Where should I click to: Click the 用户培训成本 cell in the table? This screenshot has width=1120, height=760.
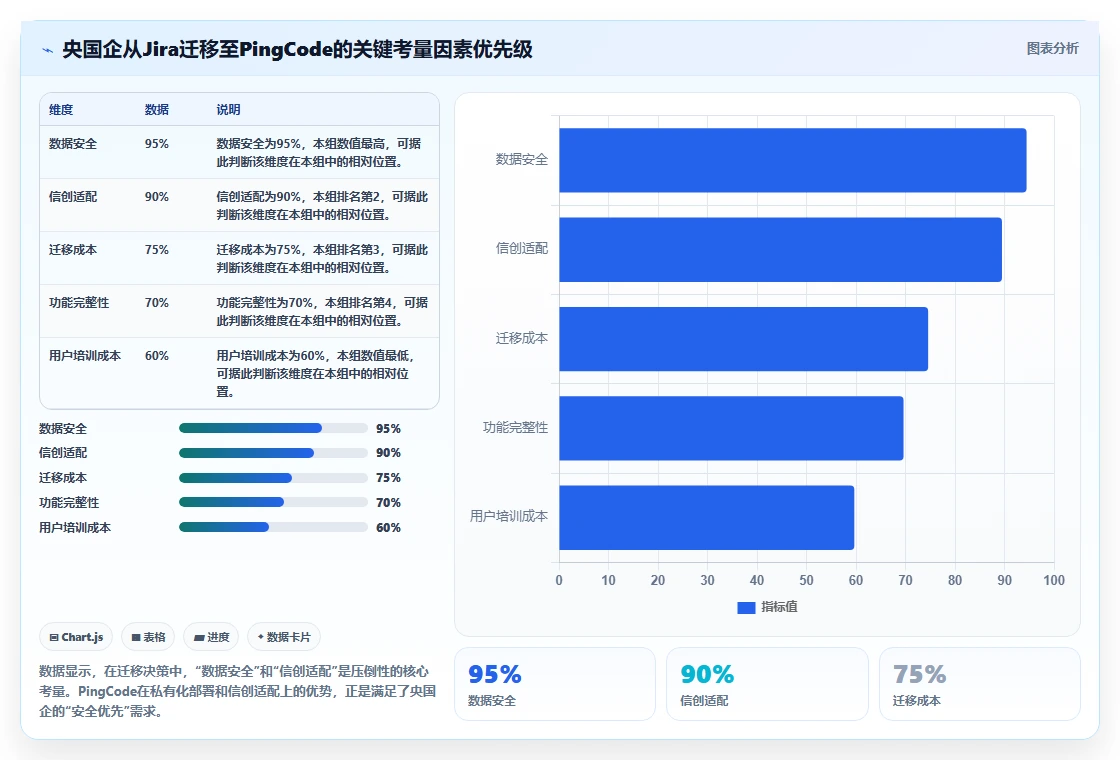coord(85,355)
